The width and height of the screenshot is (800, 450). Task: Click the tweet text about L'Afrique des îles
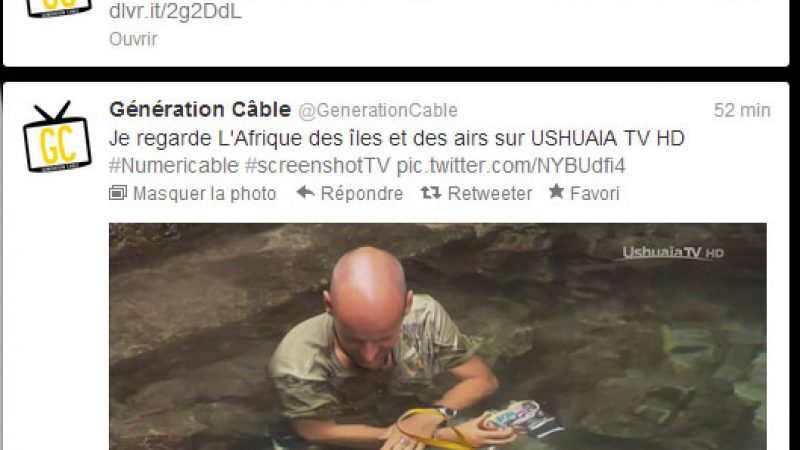(396, 138)
